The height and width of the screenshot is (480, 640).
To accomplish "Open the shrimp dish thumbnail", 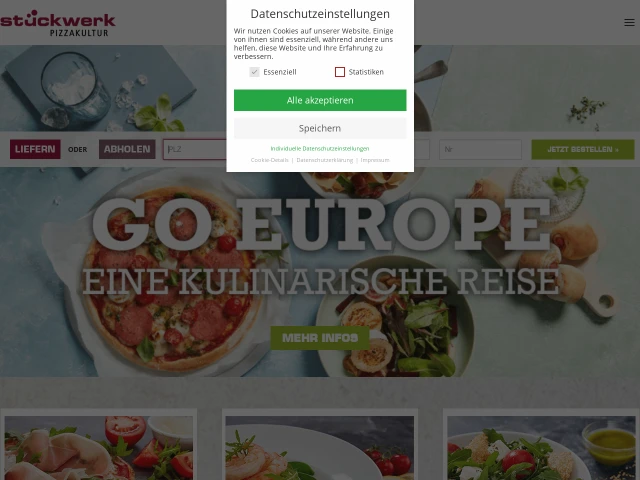I will pyautogui.click(x=320, y=448).
